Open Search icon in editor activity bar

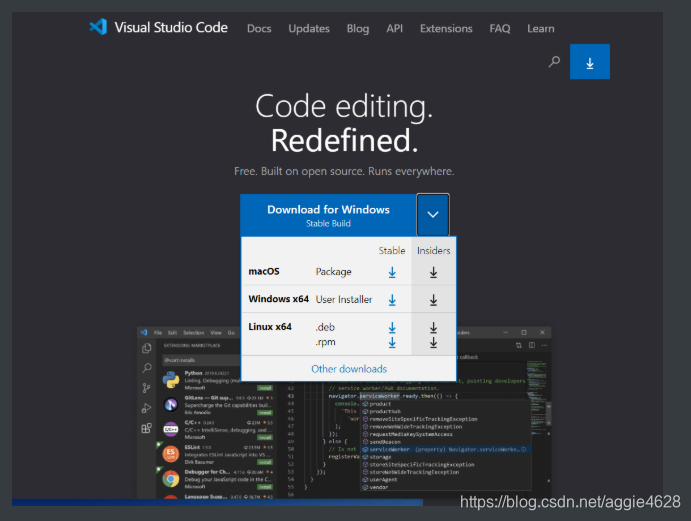147,368
